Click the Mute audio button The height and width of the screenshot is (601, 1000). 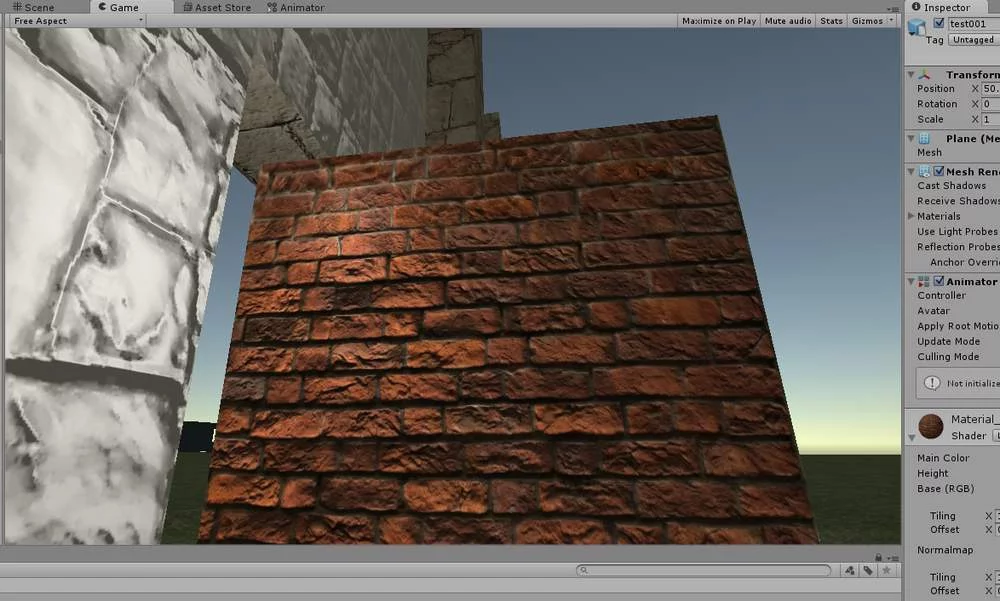pyautogui.click(x=788, y=20)
